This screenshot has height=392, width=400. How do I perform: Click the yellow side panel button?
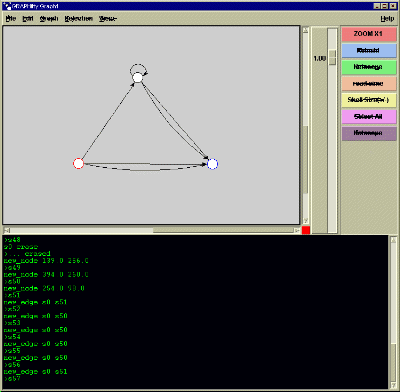369,100
